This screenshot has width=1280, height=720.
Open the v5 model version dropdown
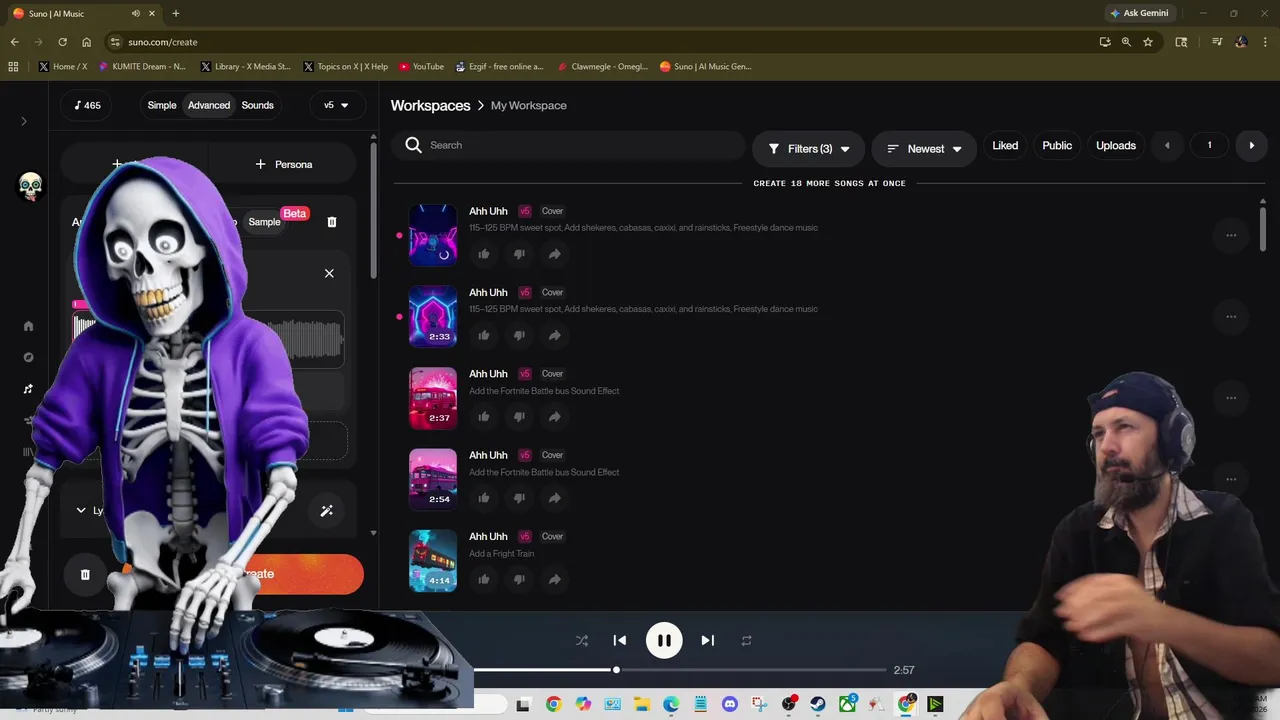pos(336,105)
